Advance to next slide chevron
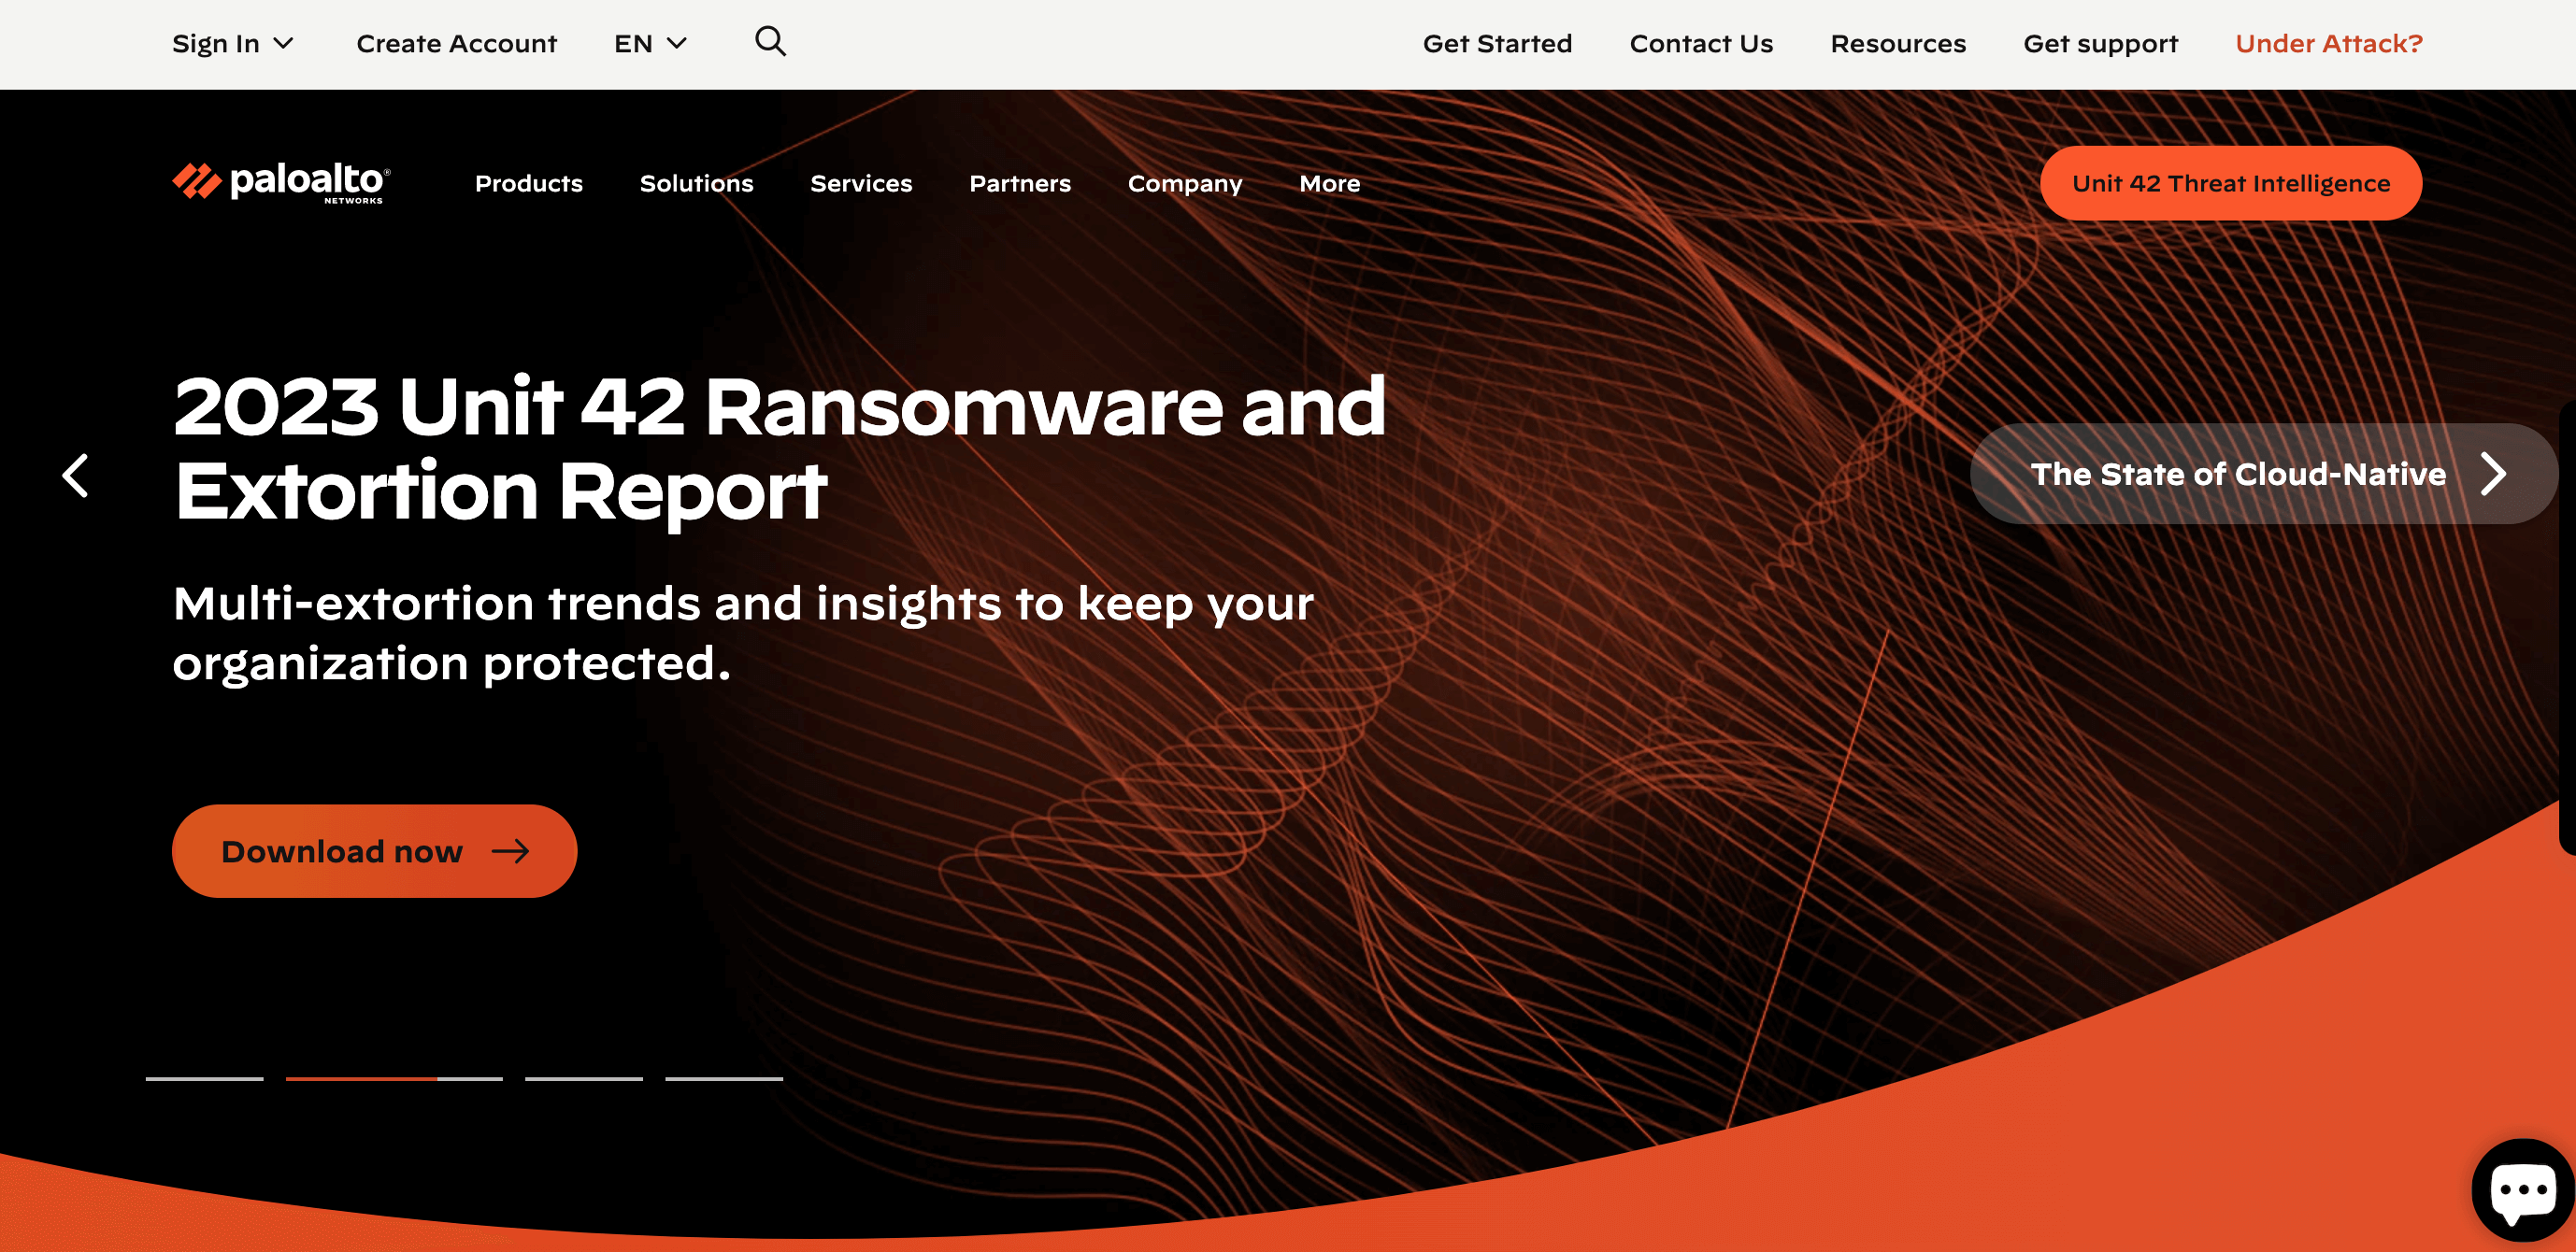Viewport: 2576px width, 1252px height. click(x=2493, y=474)
